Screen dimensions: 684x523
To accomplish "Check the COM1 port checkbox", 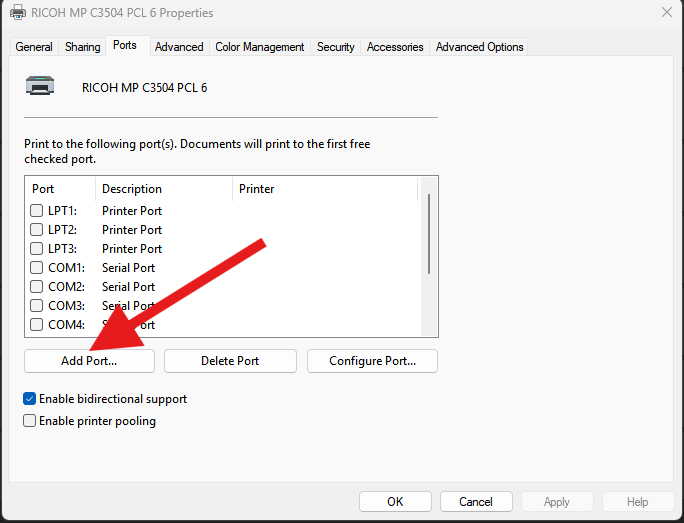I will click(x=37, y=267).
